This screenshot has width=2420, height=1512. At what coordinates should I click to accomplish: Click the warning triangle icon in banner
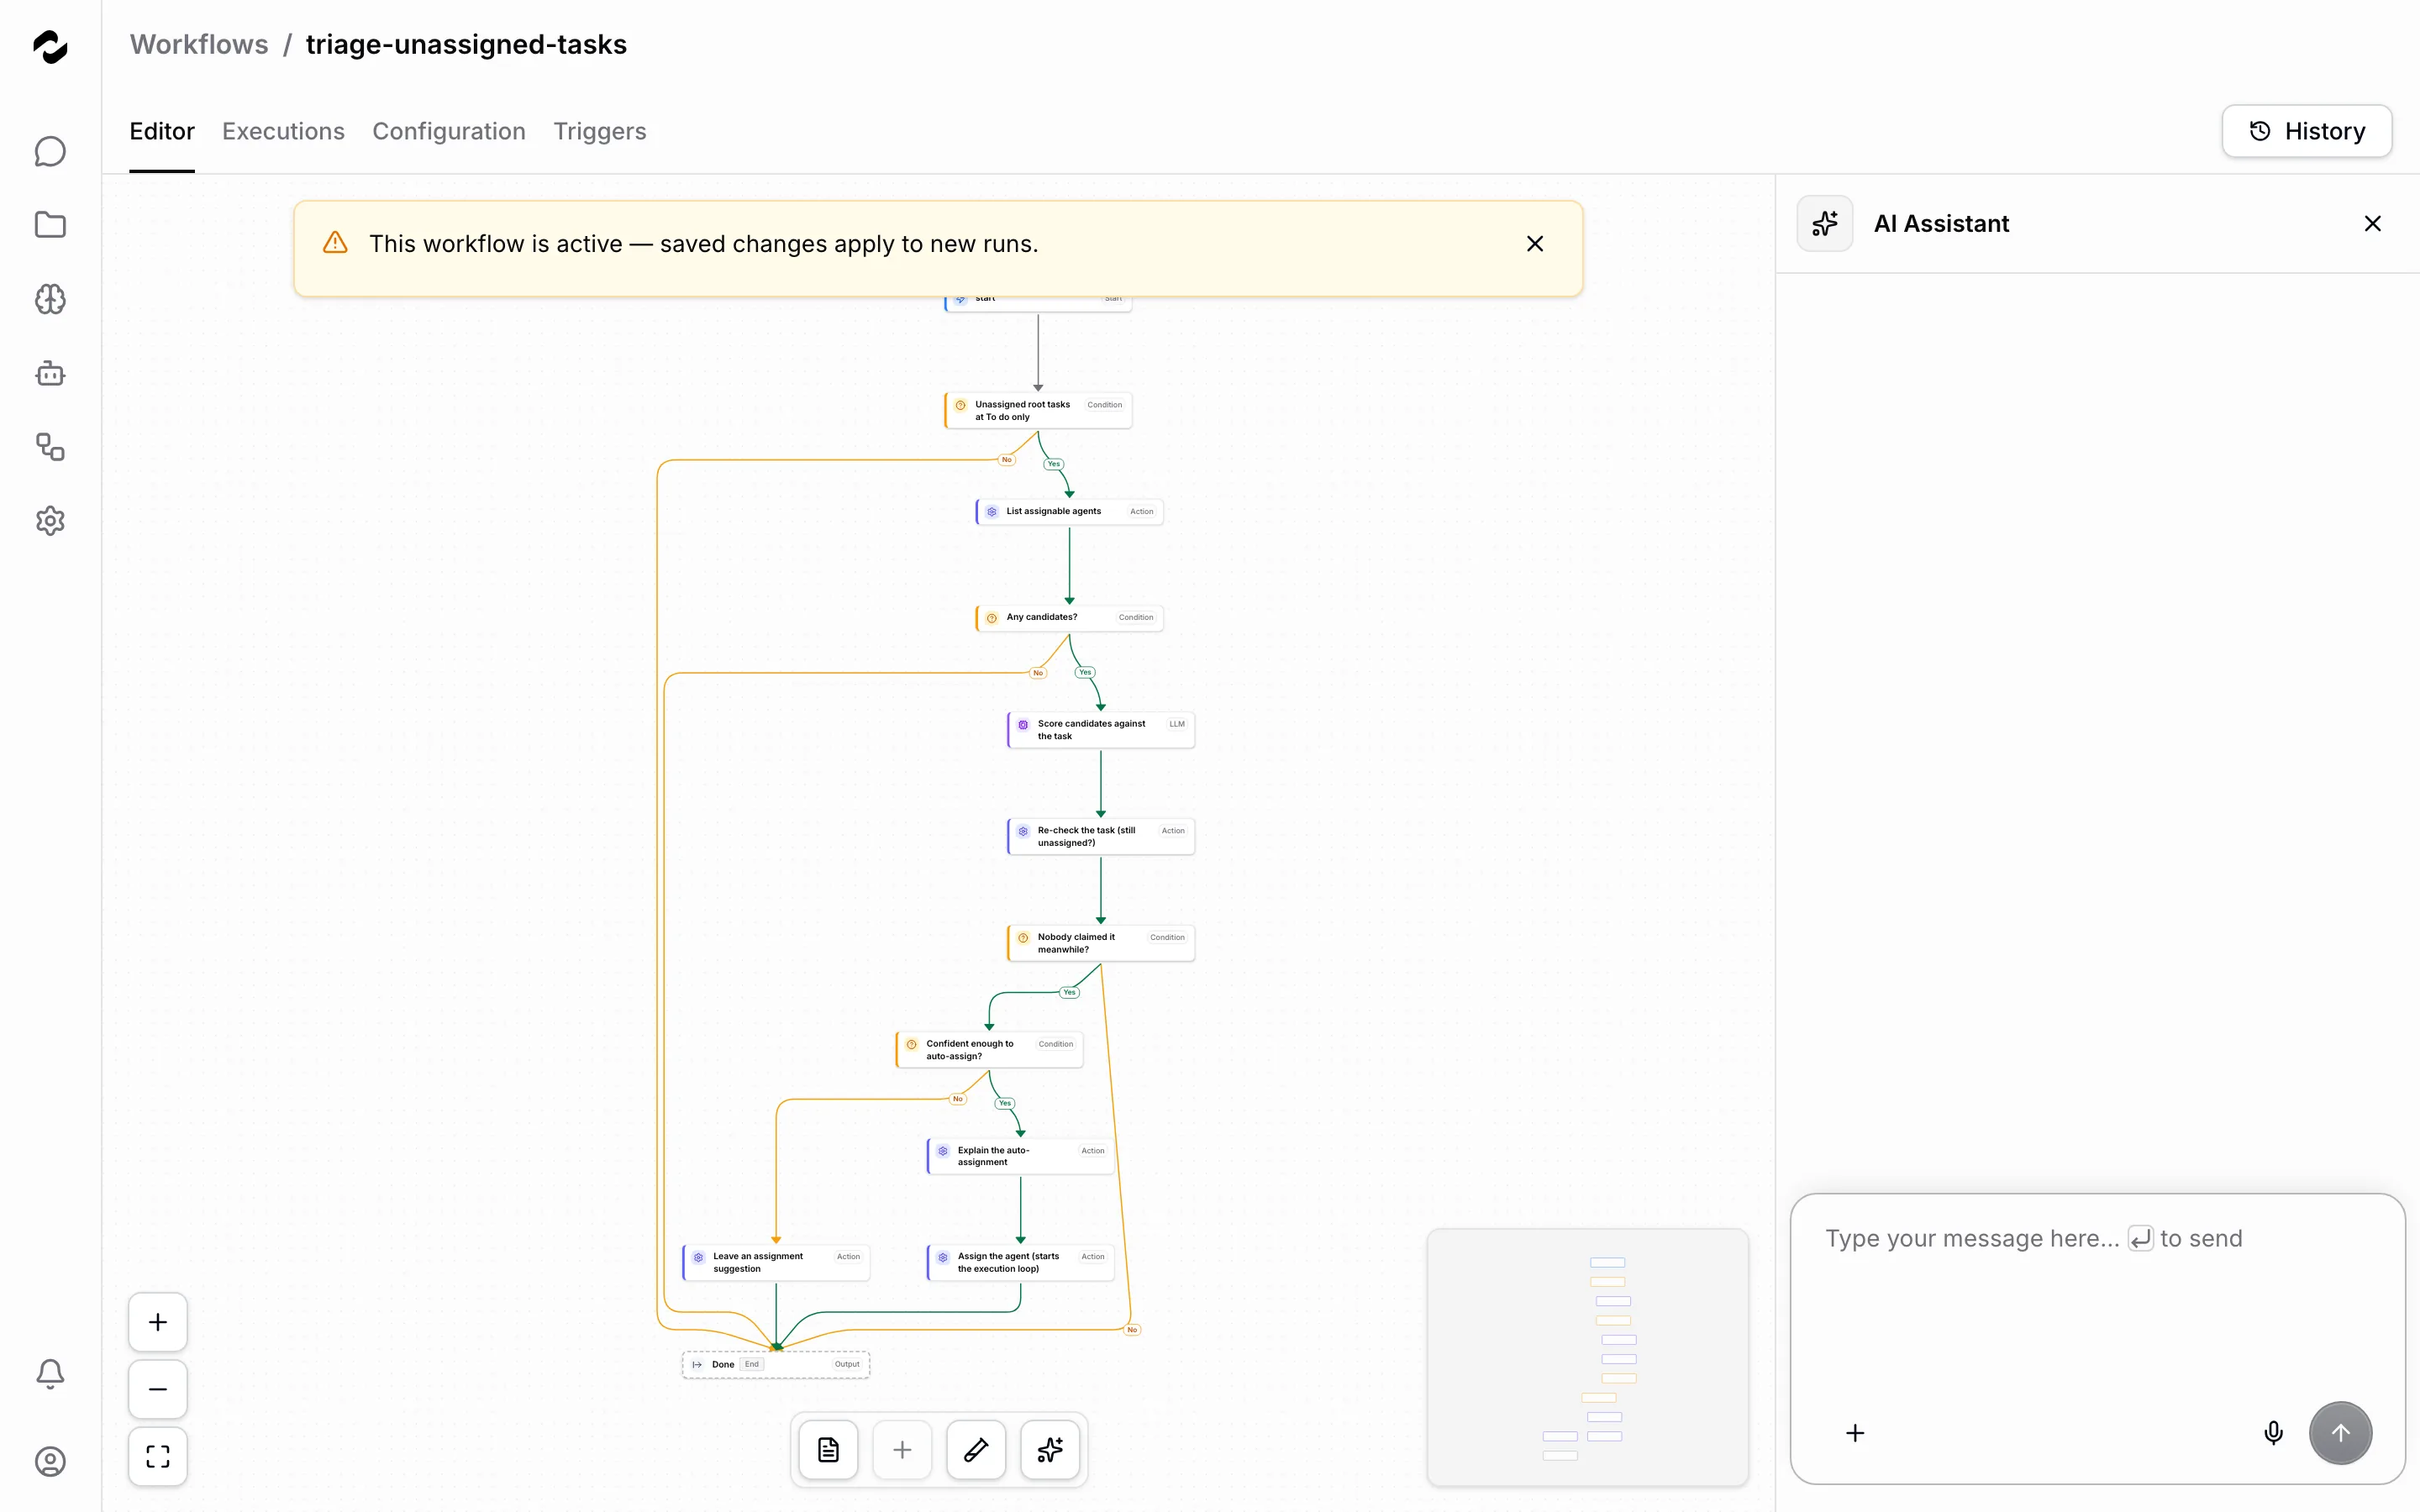point(335,243)
